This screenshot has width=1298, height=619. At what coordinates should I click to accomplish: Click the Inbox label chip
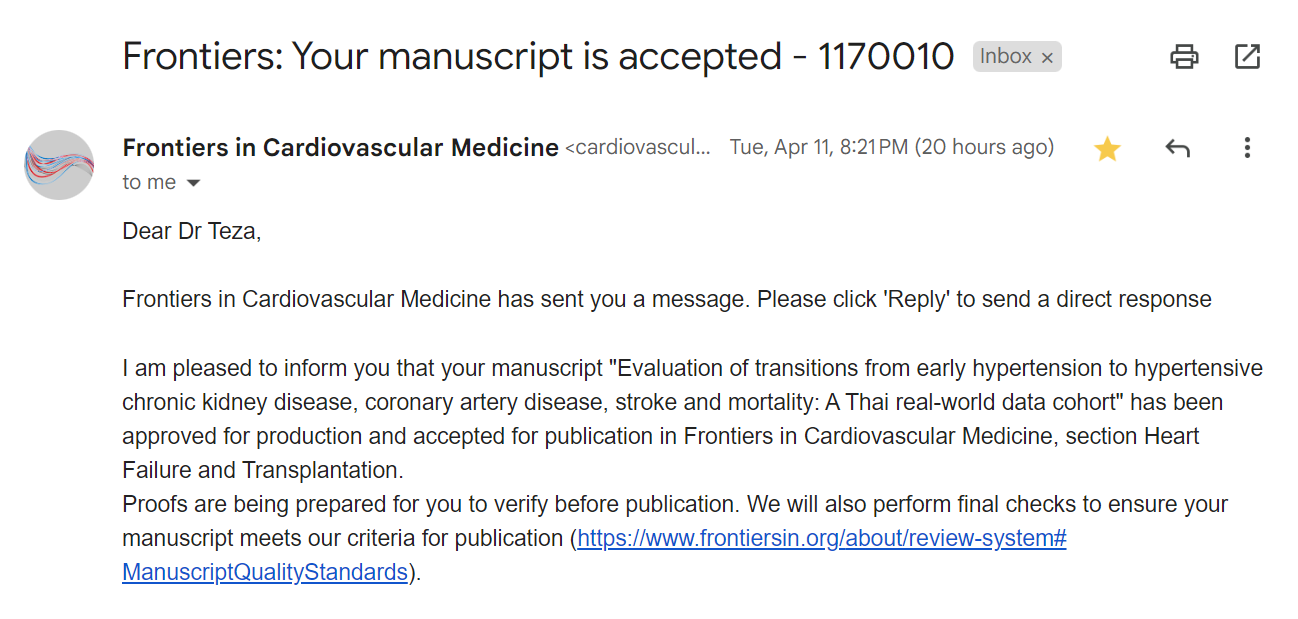pyautogui.click(x=1005, y=57)
